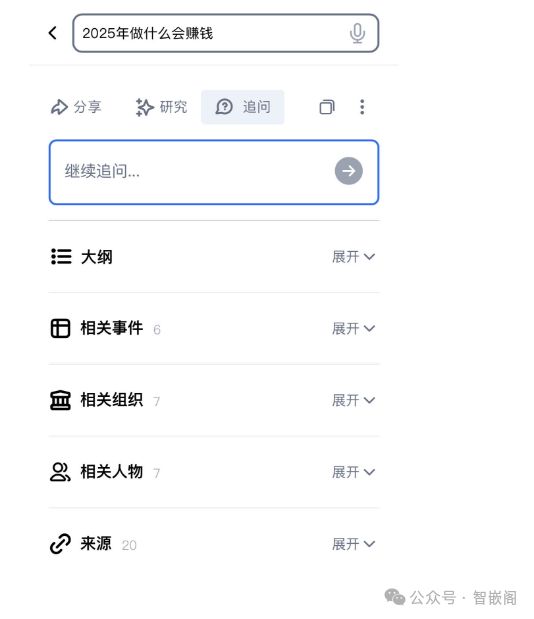Screen dimensions: 534x619
Task: Tap the search box with 2025年做什么会赚钱
Action: pos(226,33)
